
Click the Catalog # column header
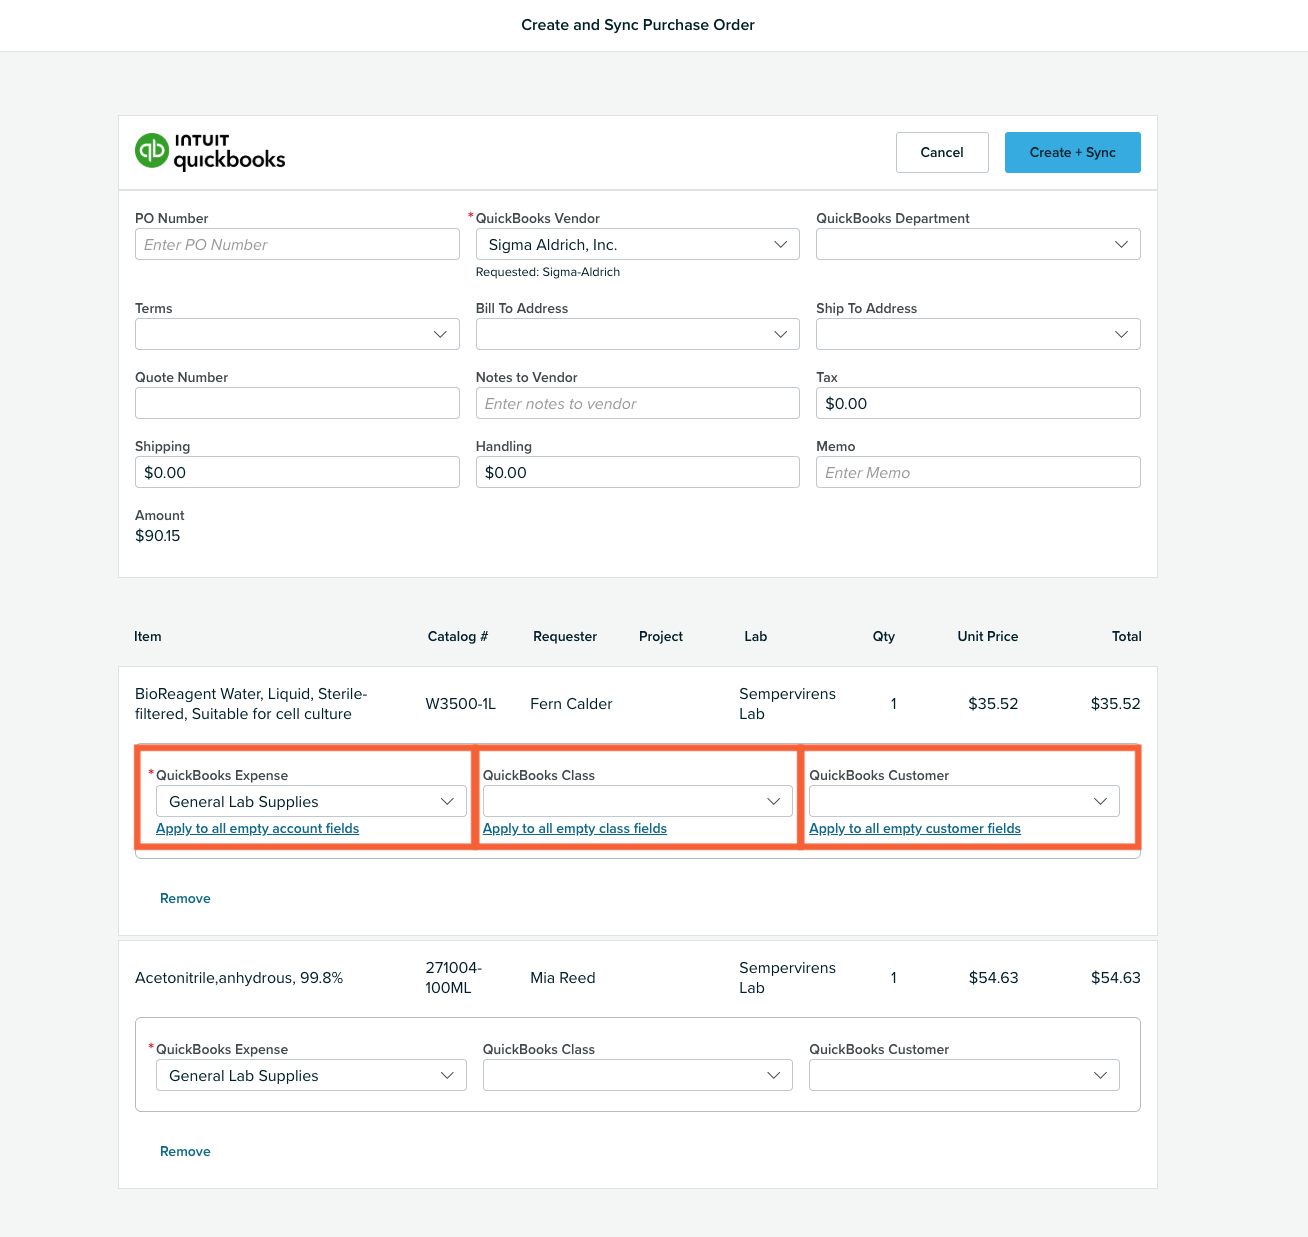[x=458, y=636]
